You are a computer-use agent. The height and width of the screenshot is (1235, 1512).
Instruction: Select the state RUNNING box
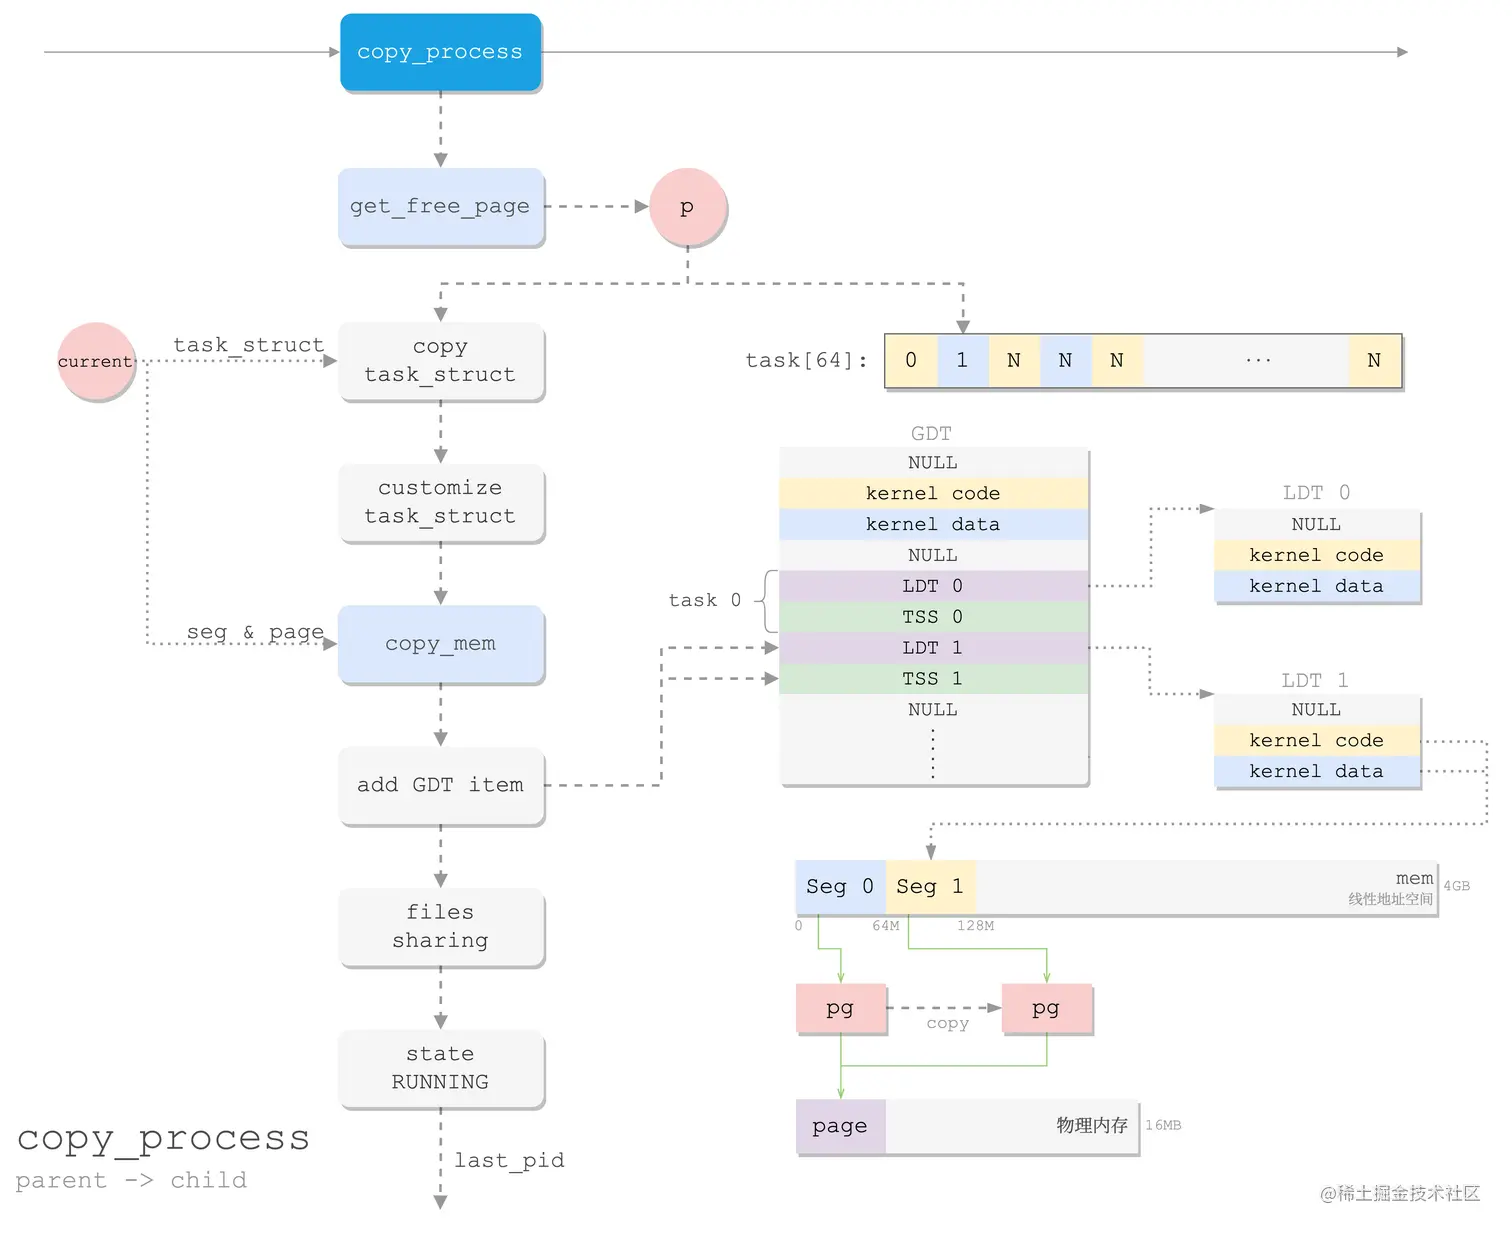click(441, 1068)
